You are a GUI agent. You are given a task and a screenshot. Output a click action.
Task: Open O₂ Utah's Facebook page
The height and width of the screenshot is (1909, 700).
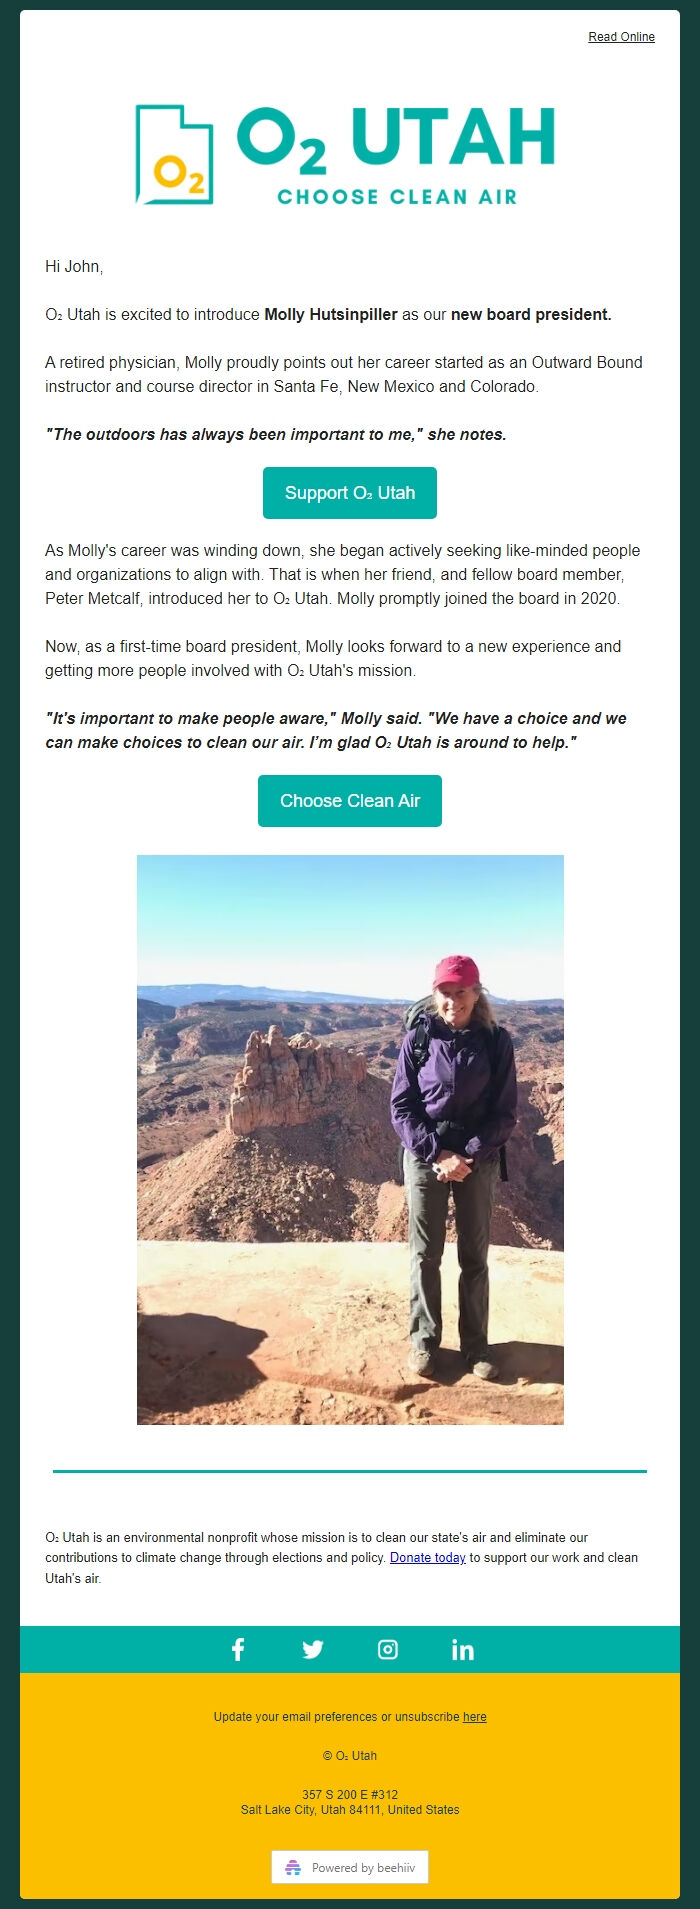point(237,1650)
